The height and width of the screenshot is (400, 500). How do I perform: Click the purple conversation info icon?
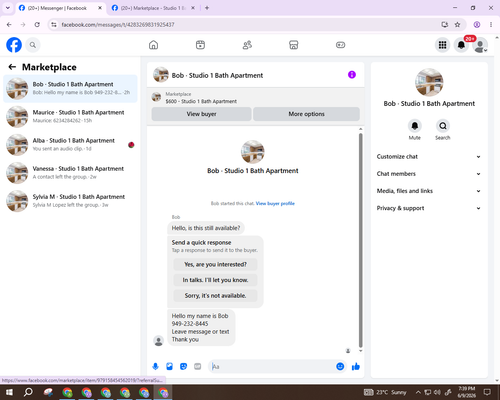(x=352, y=75)
